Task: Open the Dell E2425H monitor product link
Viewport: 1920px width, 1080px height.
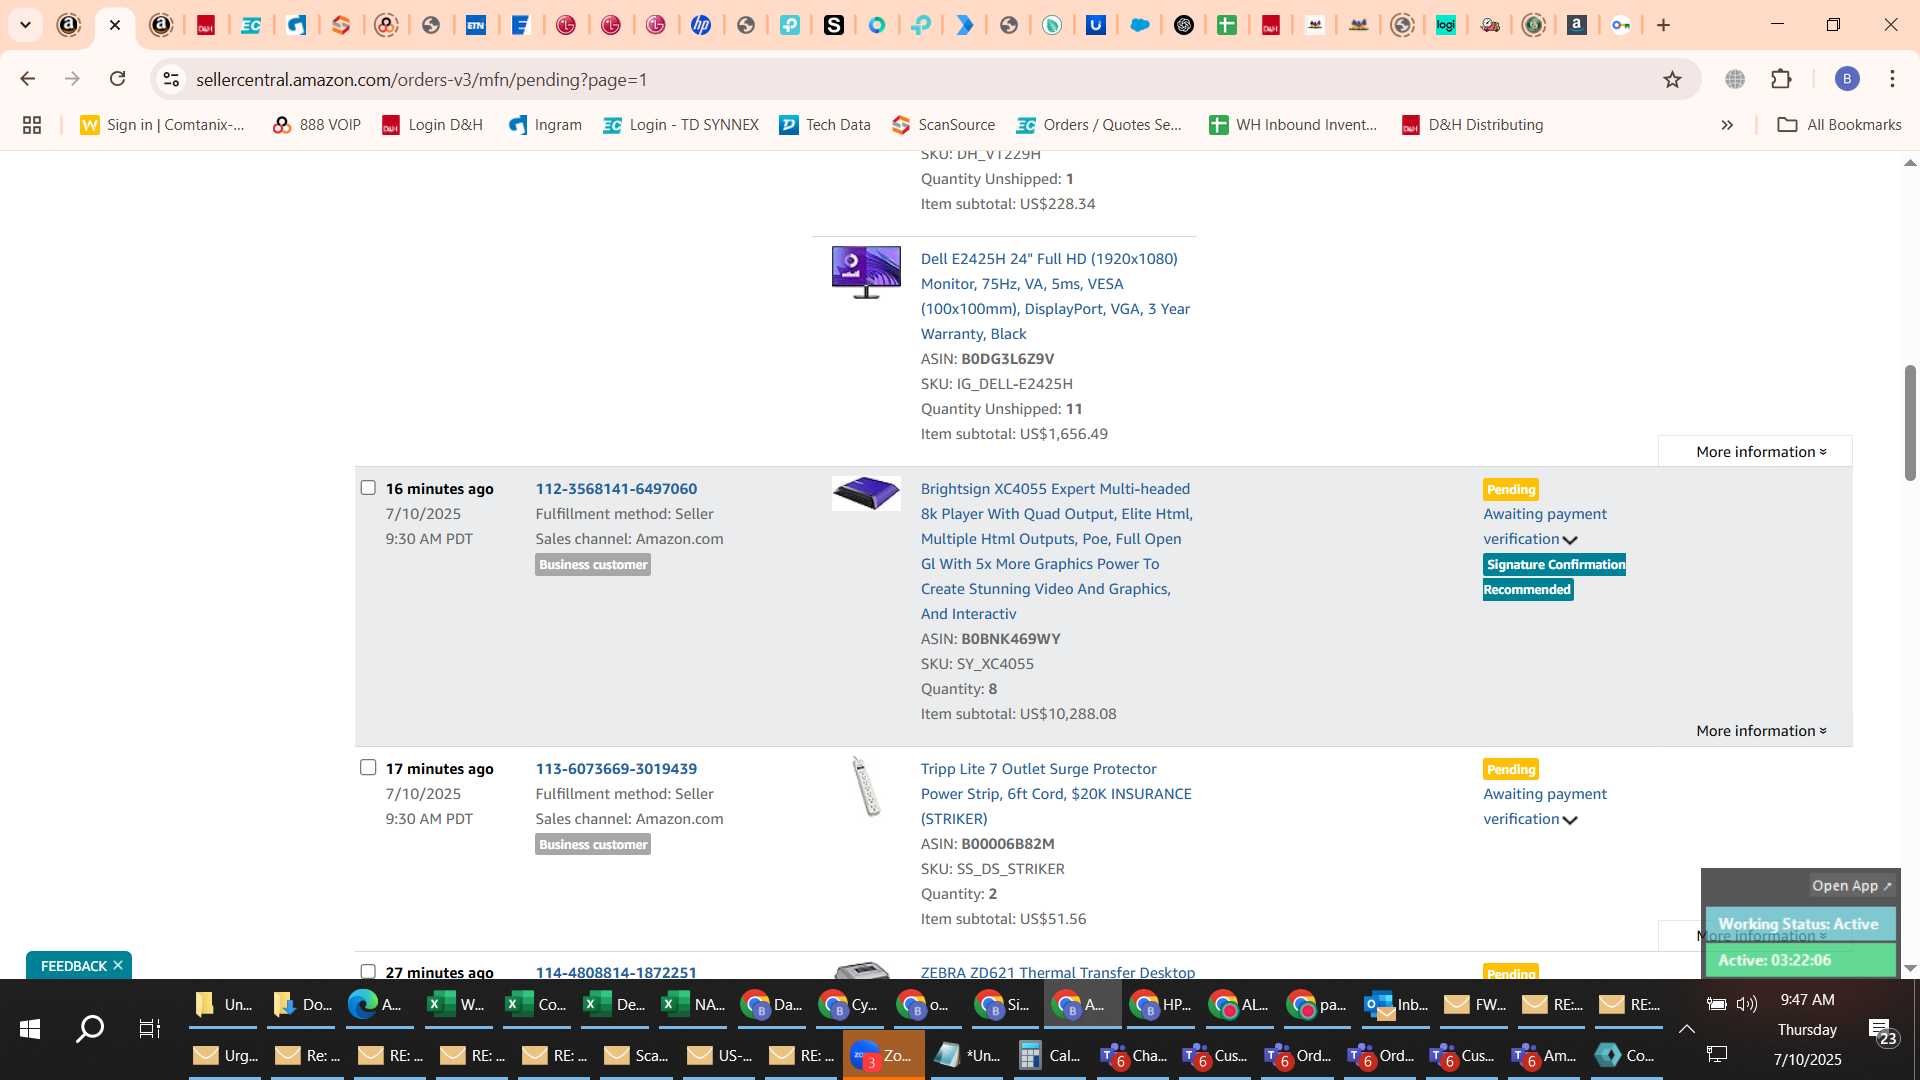Action: 1055,296
